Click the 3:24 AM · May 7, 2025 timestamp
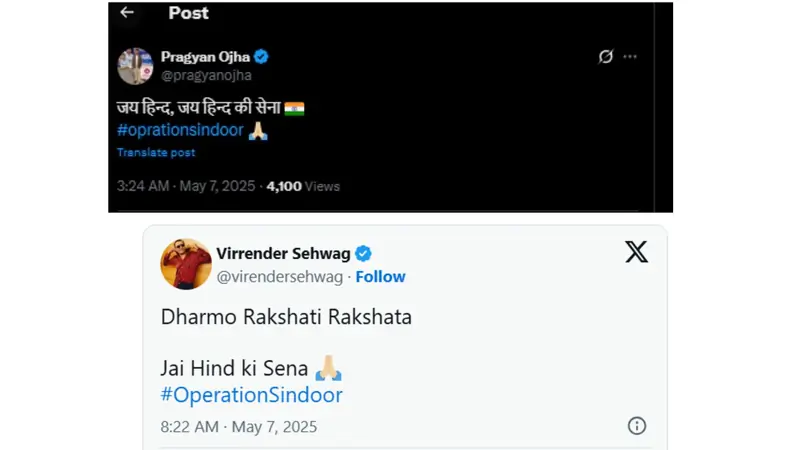 coord(187,186)
